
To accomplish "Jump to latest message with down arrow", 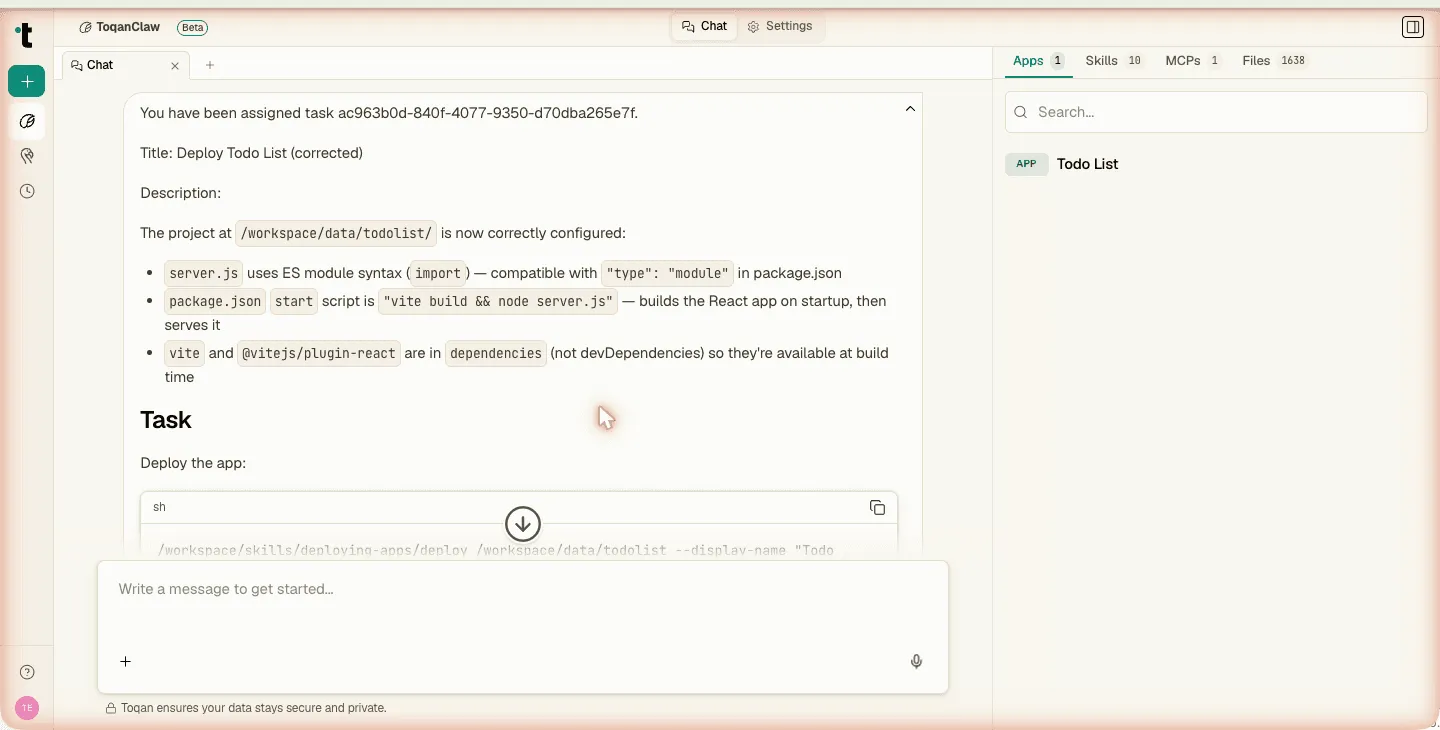I will coord(523,523).
